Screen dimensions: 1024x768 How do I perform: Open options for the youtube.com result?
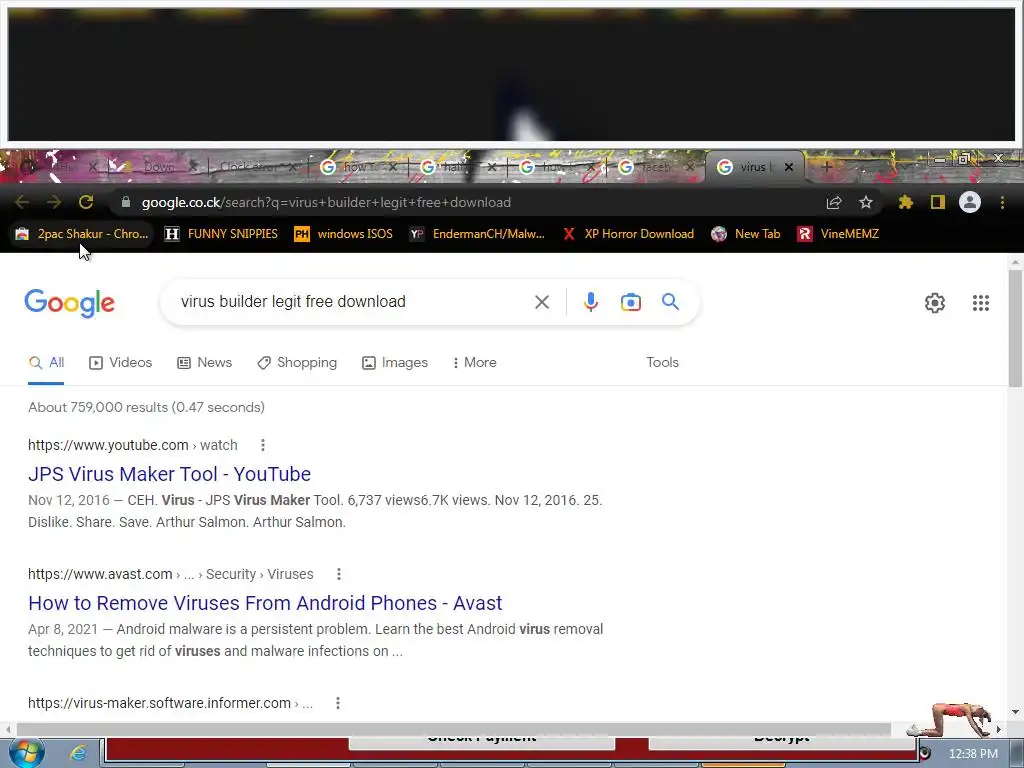[x=263, y=445]
